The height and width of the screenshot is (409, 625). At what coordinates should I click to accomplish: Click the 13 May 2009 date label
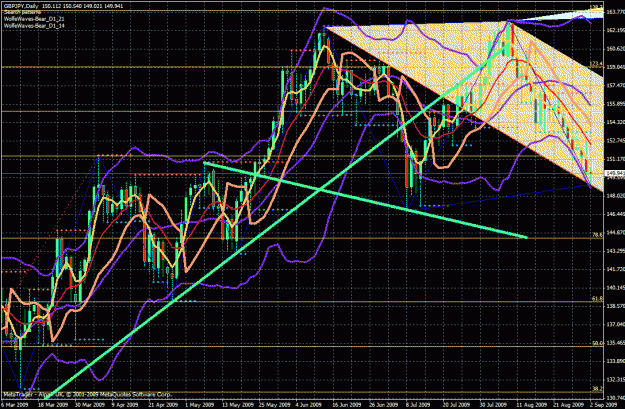[x=236, y=405]
